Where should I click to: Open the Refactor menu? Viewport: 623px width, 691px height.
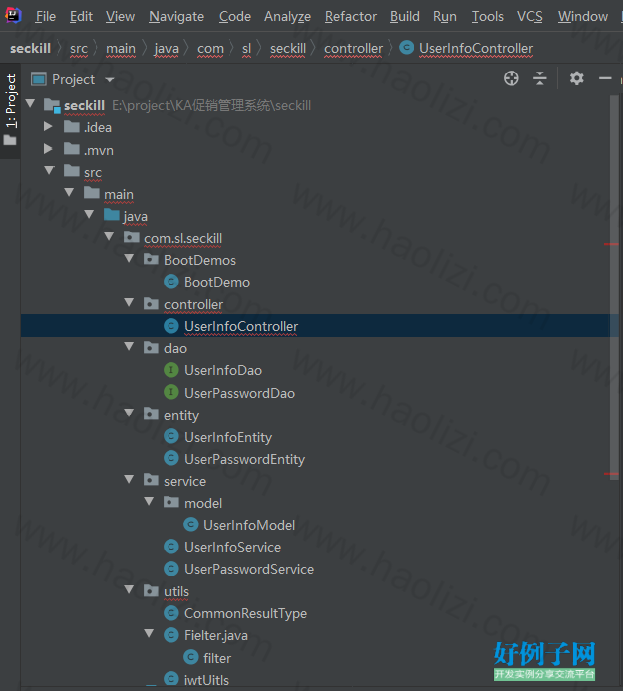[351, 16]
